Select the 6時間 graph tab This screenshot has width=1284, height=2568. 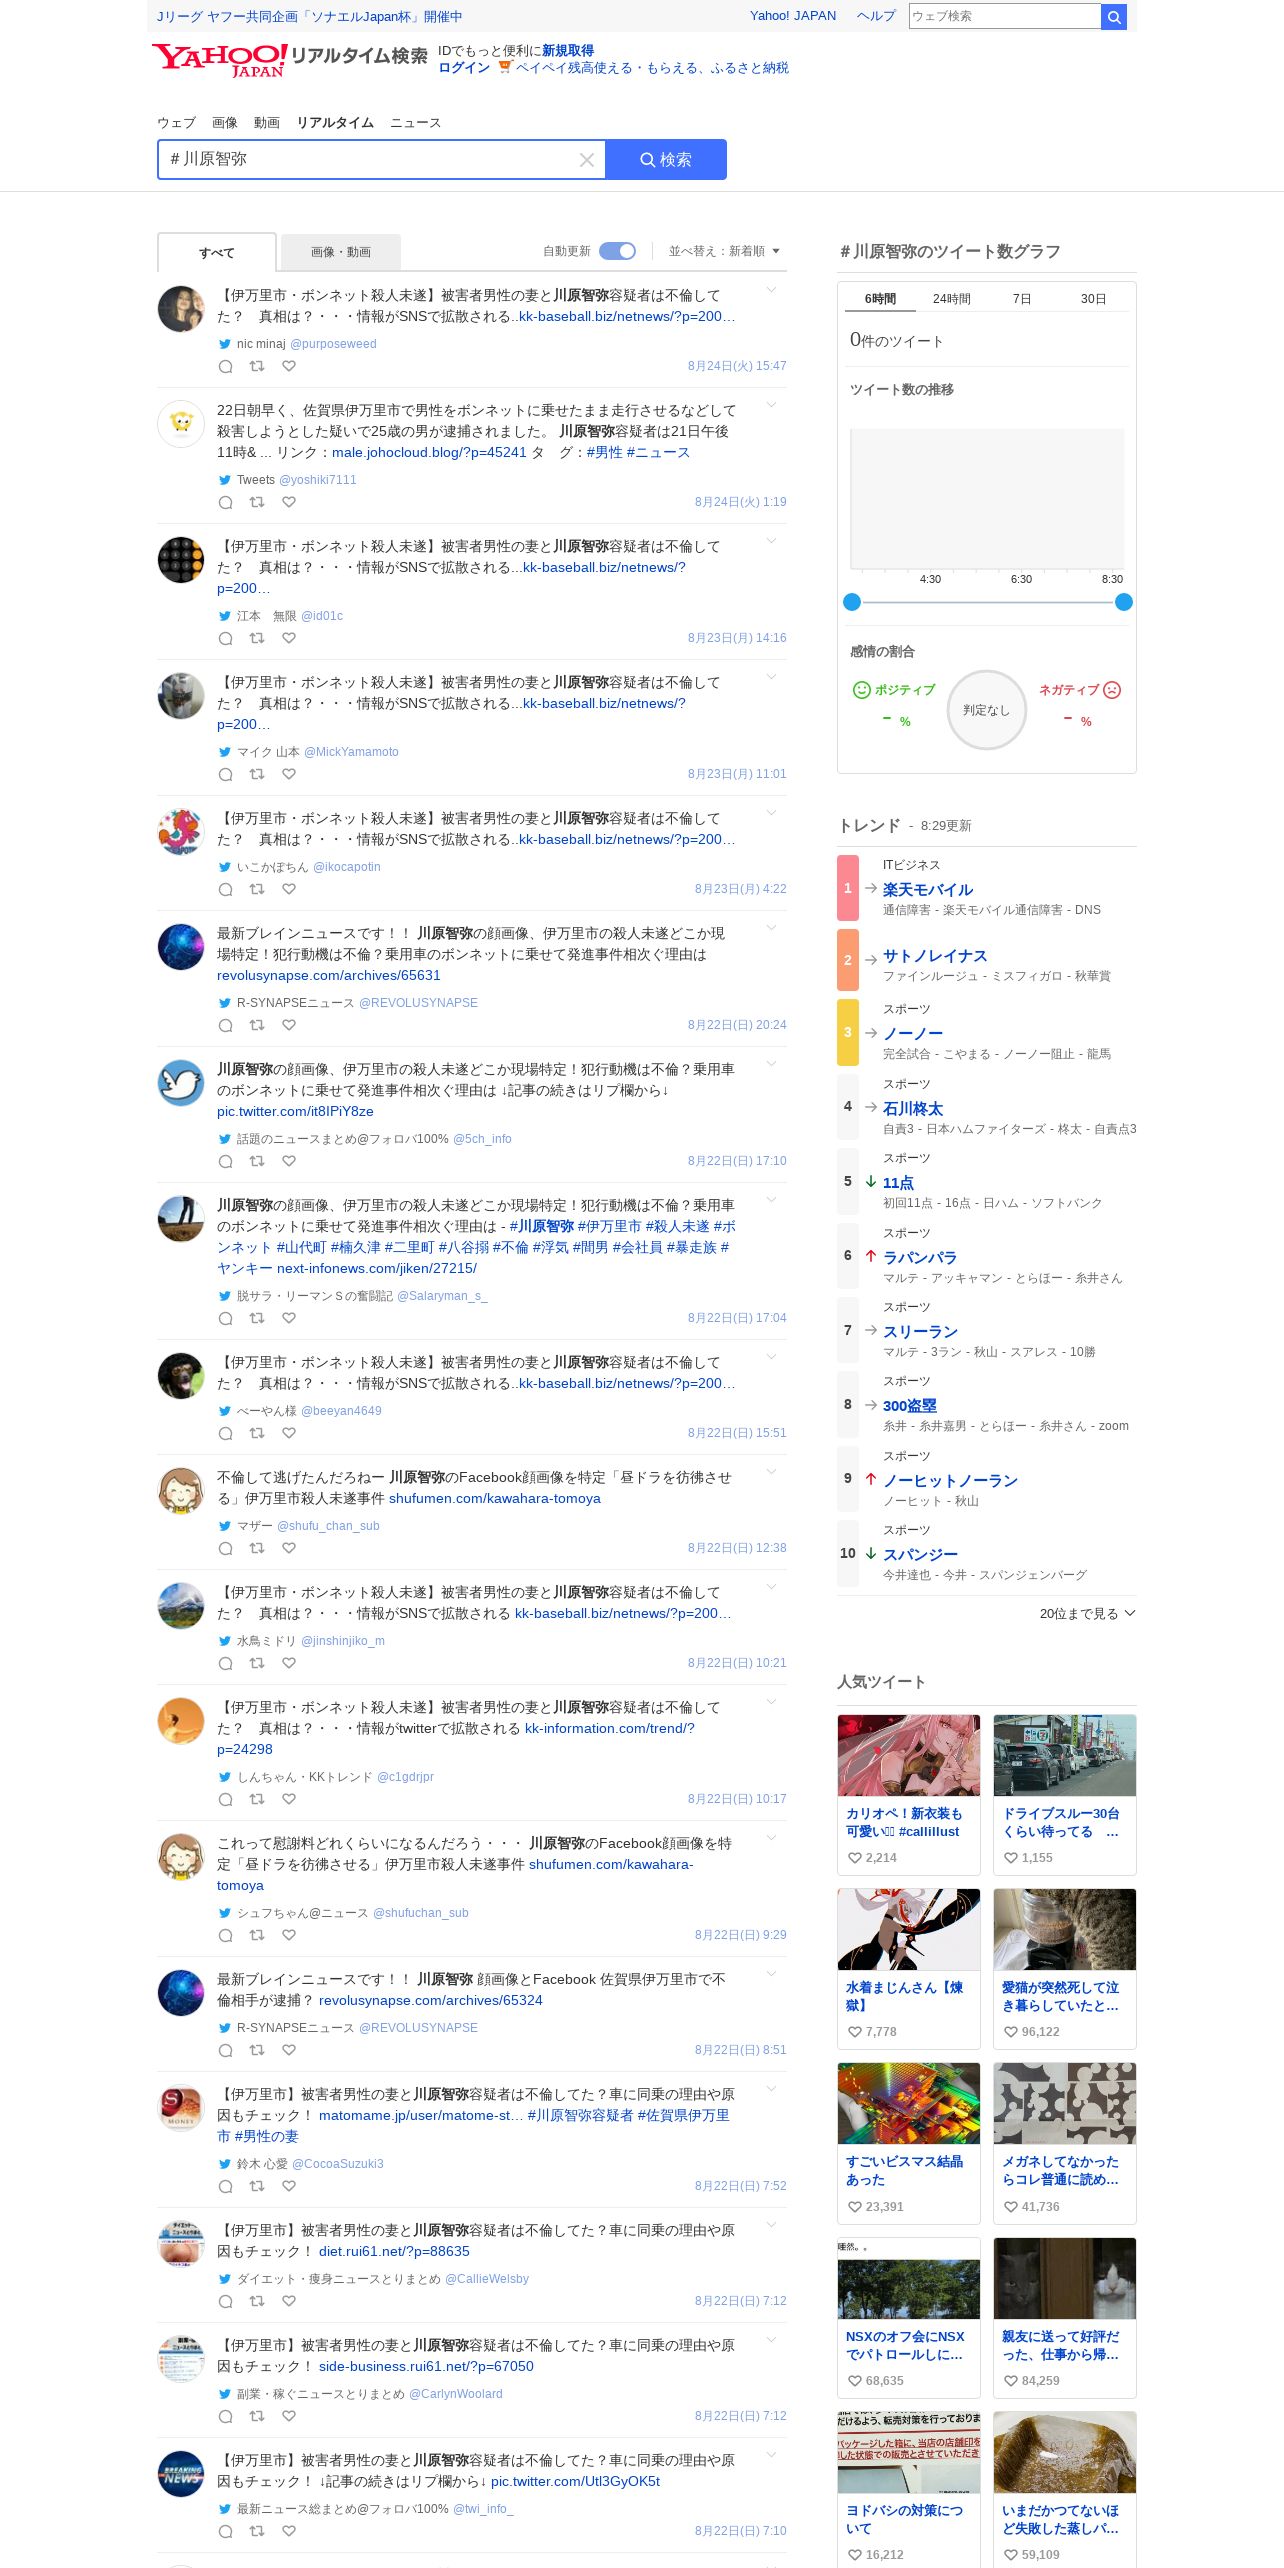click(880, 299)
